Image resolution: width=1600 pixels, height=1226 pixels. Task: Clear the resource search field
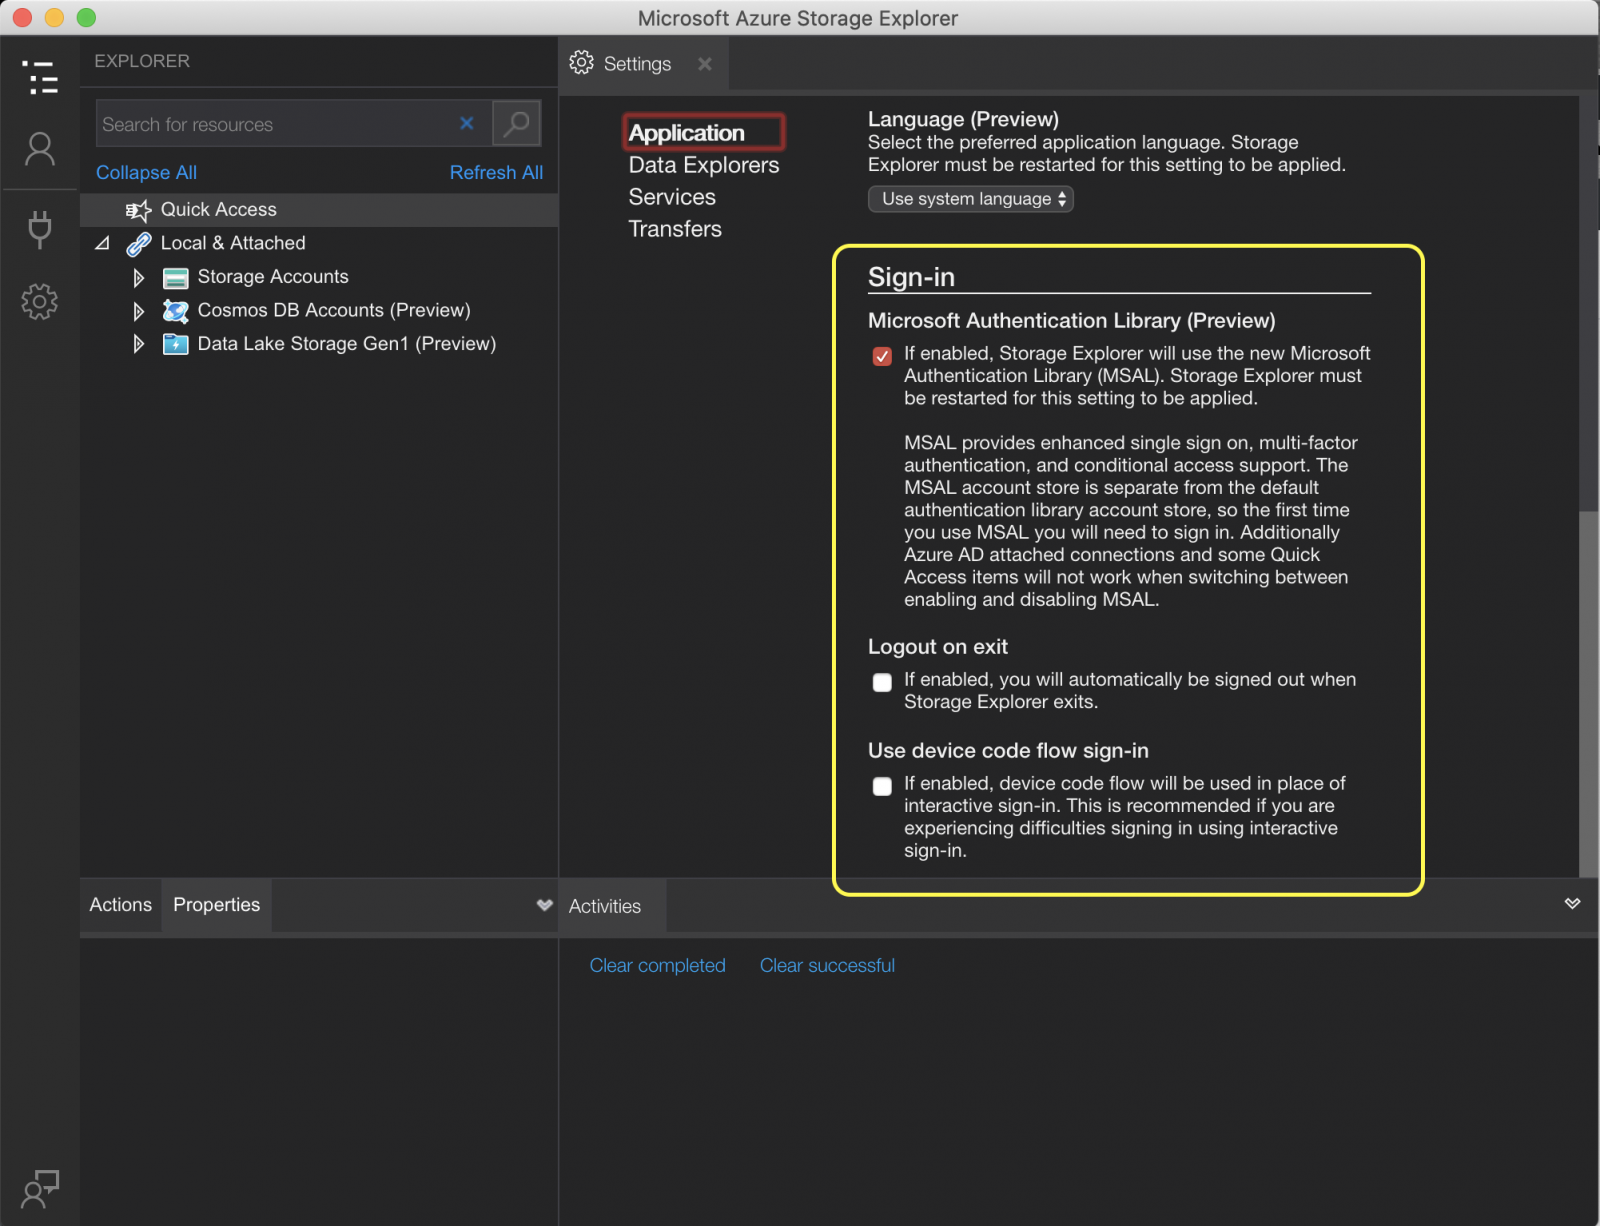466,123
